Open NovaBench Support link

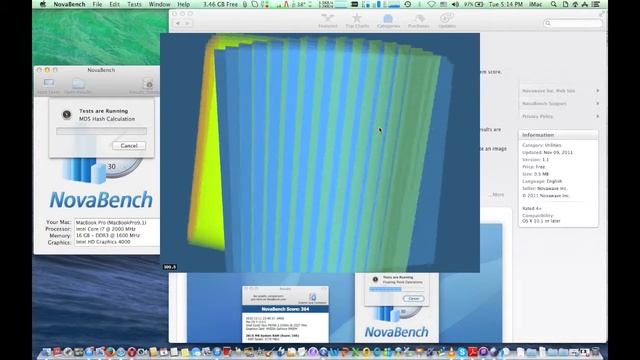click(x=544, y=103)
